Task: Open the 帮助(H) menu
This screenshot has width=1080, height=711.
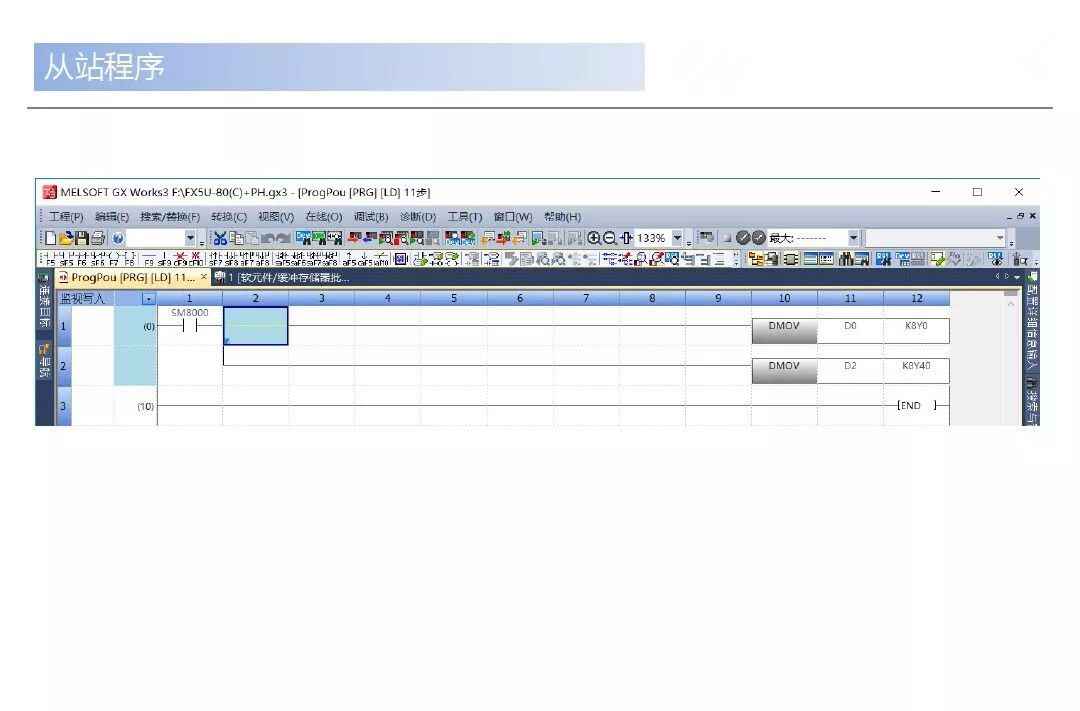Action: click(562, 216)
